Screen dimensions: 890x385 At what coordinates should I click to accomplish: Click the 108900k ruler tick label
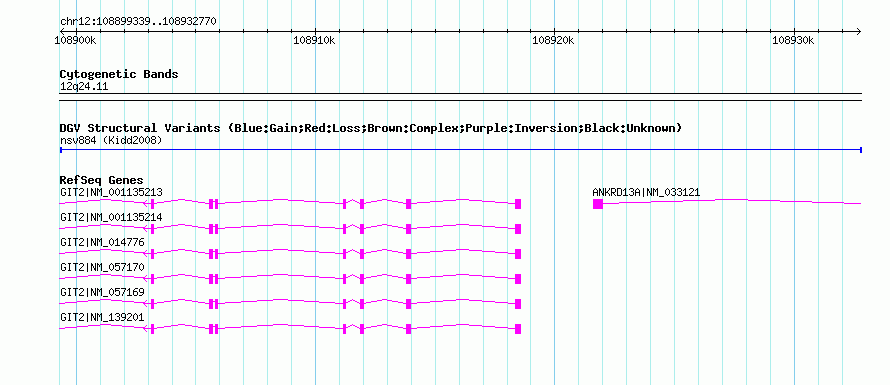click(x=75, y=40)
